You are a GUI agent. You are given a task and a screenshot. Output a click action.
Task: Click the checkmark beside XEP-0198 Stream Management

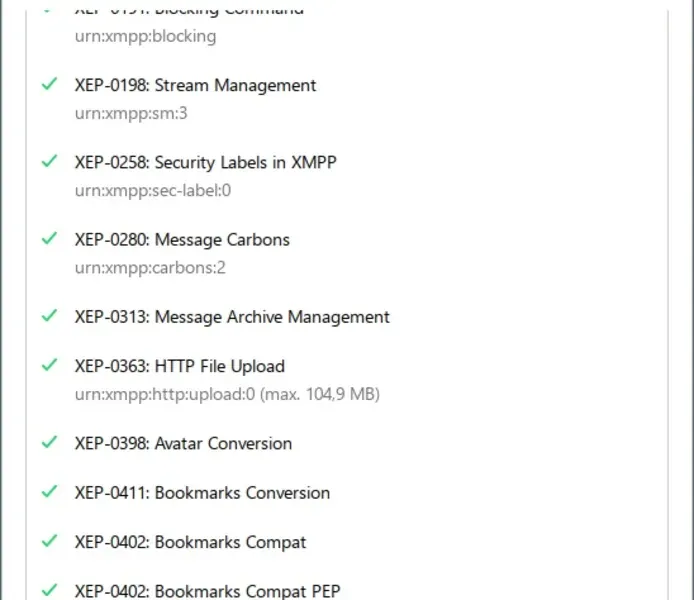[x=49, y=85]
